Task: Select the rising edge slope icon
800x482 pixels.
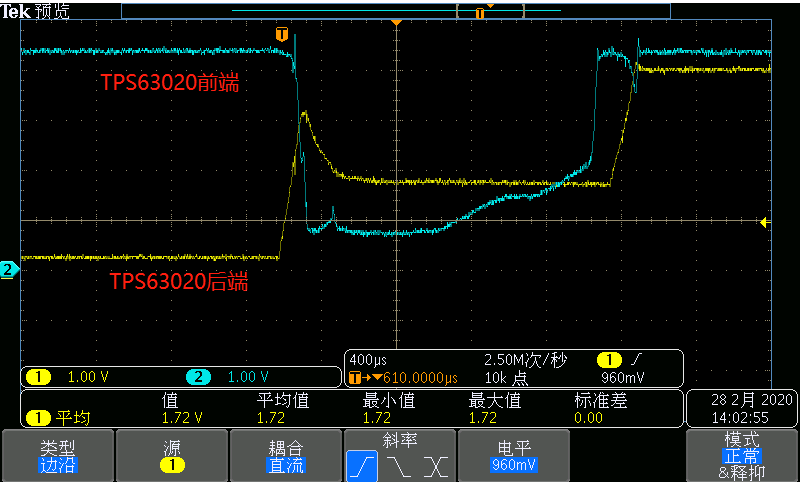Action: coord(362,466)
